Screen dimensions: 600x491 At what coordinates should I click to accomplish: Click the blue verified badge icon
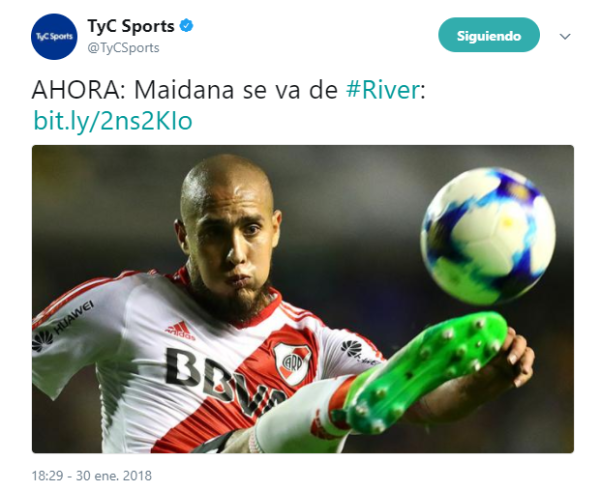point(187,26)
